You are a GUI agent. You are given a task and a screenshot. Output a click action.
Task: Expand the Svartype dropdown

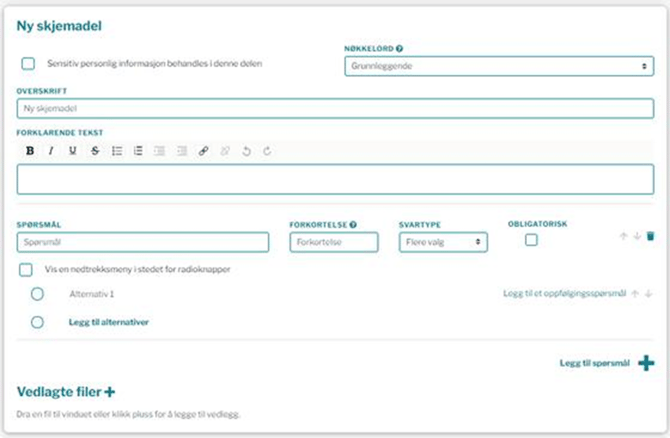[442, 242]
